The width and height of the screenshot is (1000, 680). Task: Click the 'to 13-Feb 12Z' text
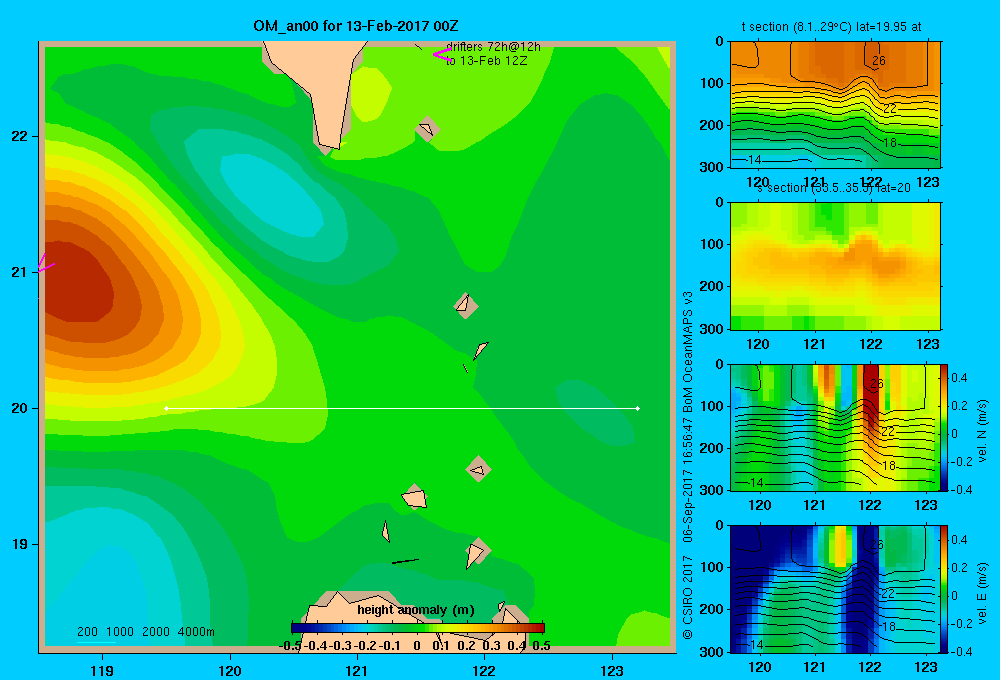coord(487,61)
